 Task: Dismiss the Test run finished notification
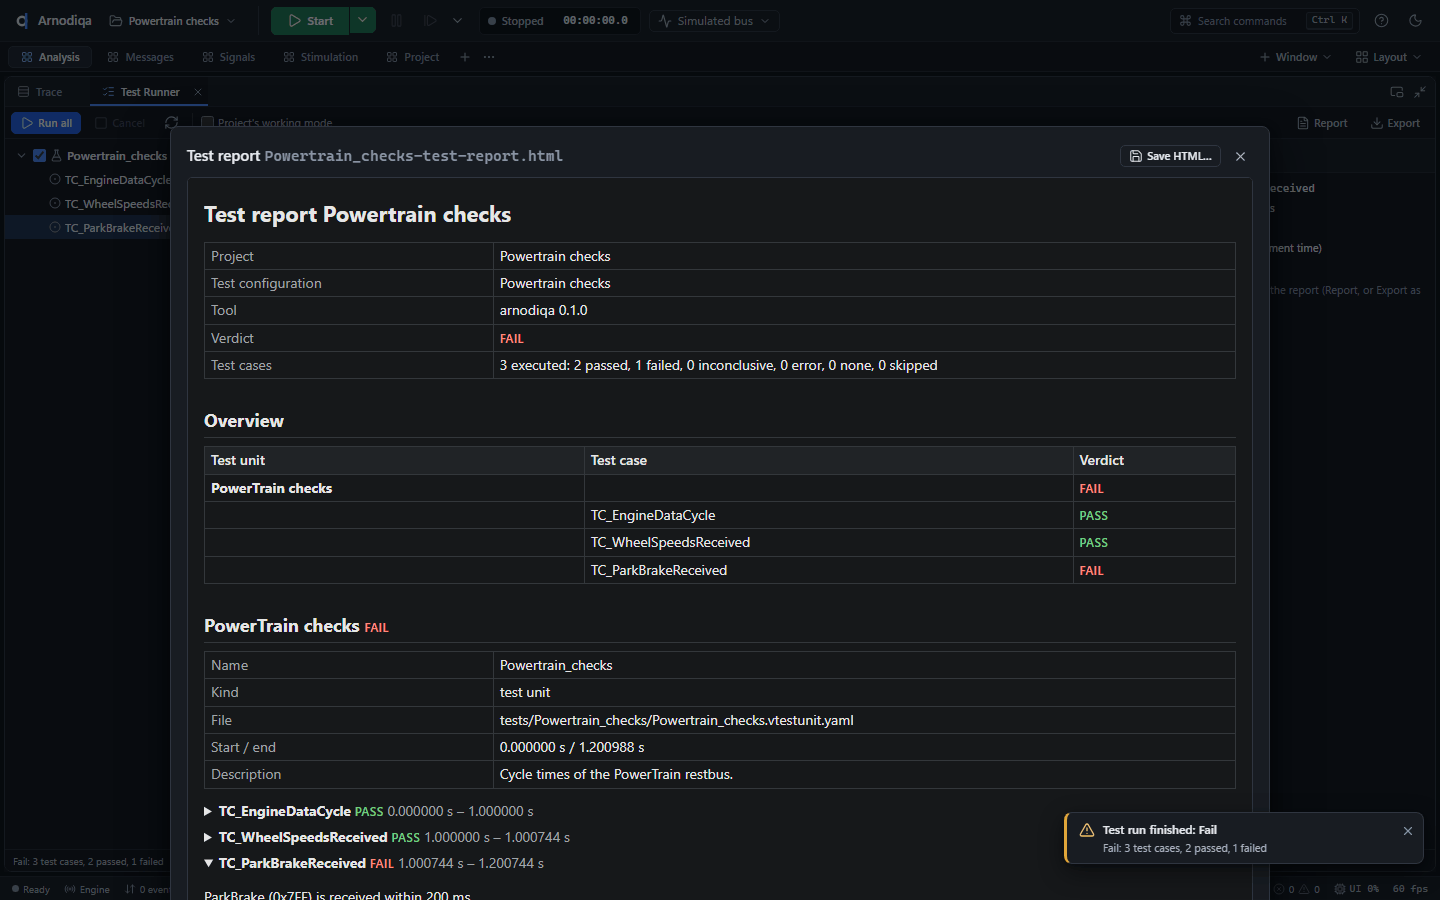[x=1408, y=831]
